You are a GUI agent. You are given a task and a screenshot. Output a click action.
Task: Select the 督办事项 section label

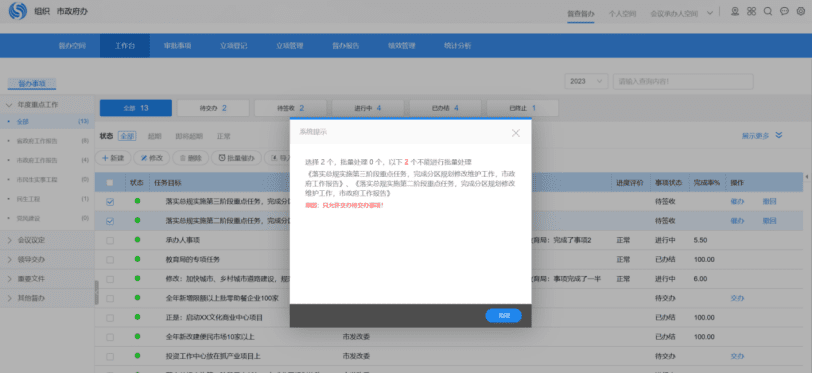[x=32, y=83]
